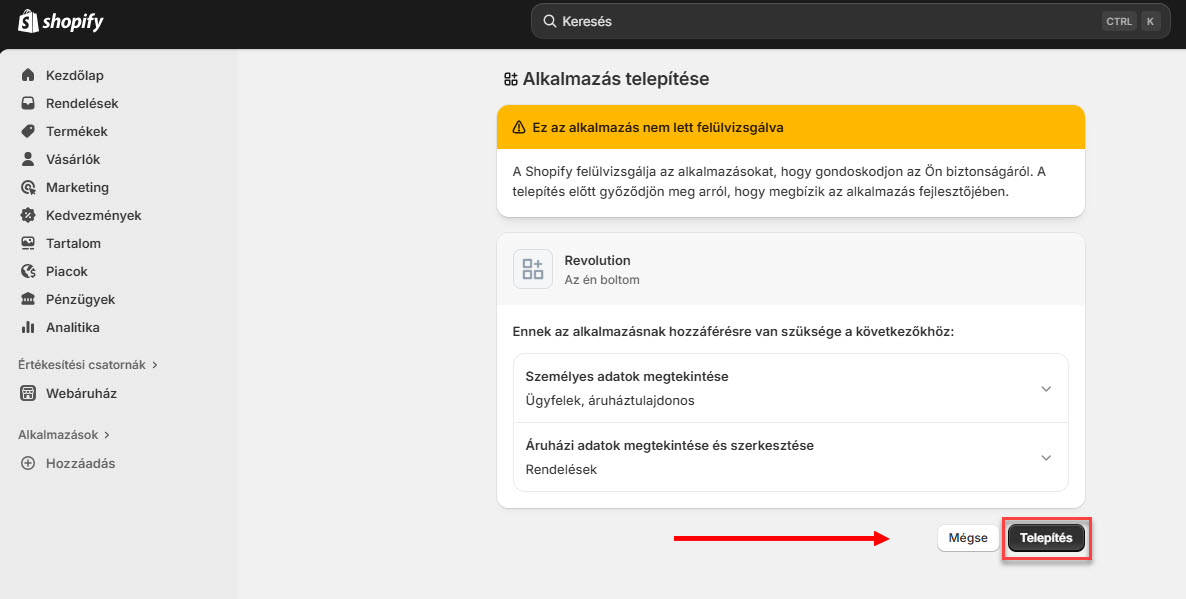The image size is (1186, 599).
Task: Click the Kezdőlap home icon
Action: tap(28, 75)
